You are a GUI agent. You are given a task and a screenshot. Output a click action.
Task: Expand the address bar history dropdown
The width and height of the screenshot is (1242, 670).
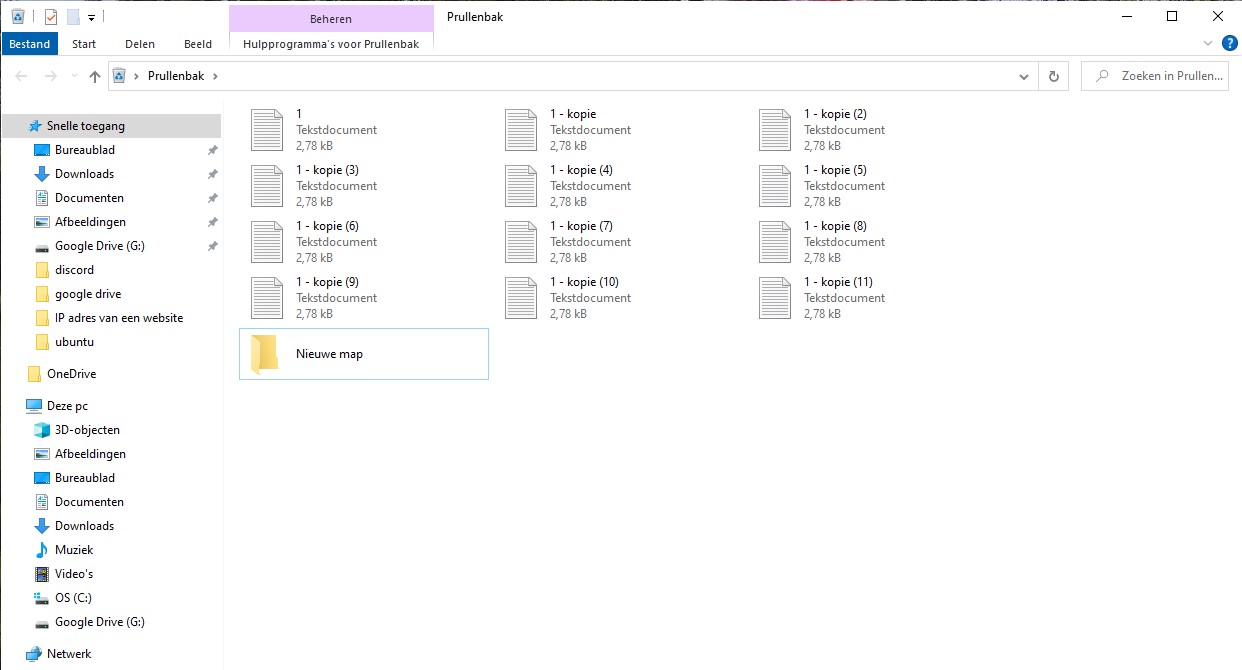(1024, 76)
